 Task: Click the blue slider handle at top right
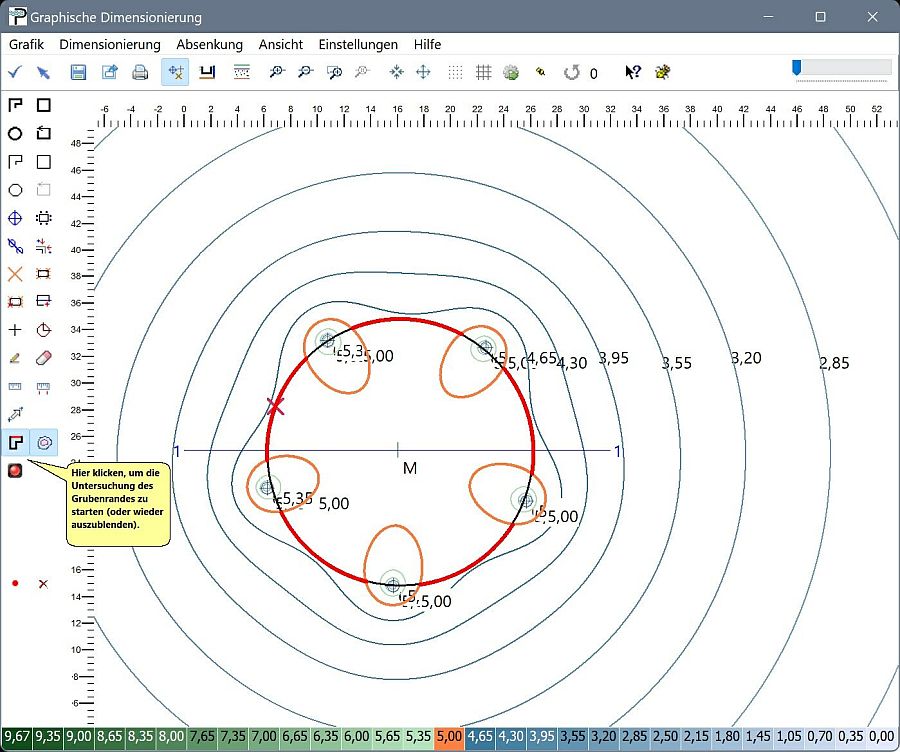point(796,67)
